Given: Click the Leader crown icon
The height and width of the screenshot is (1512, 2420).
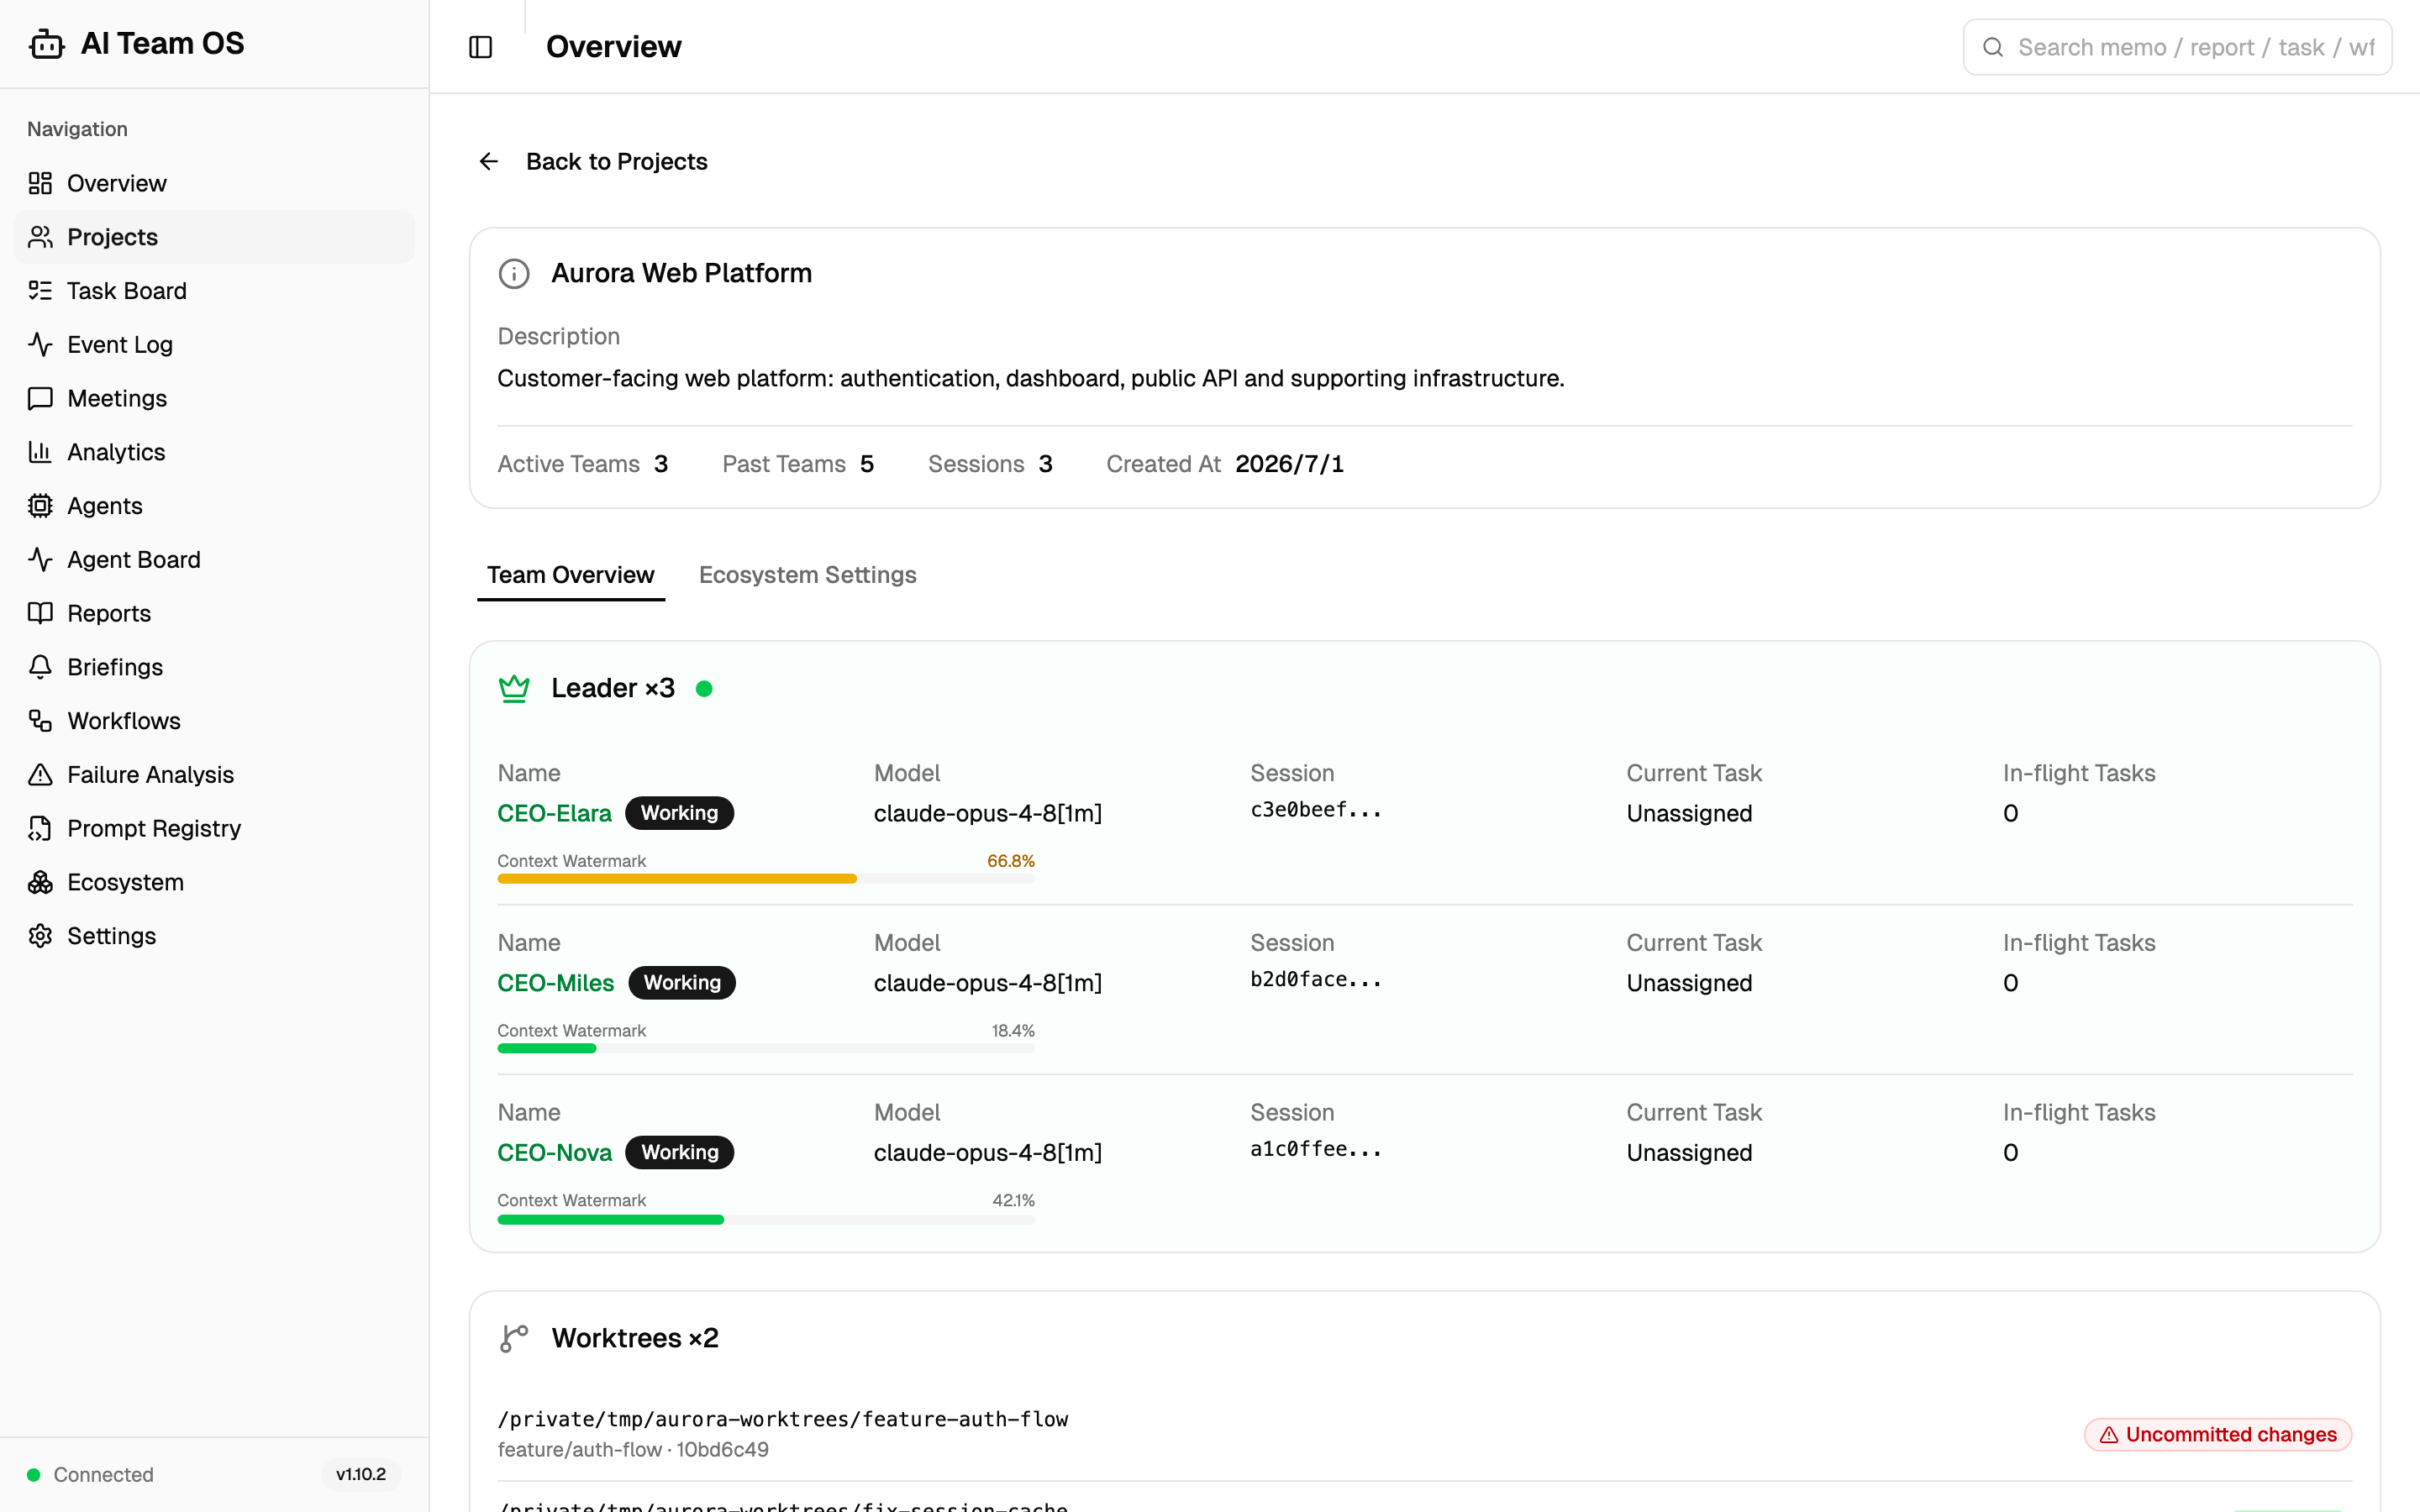Looking at the screenshot, I should point(514,688).
